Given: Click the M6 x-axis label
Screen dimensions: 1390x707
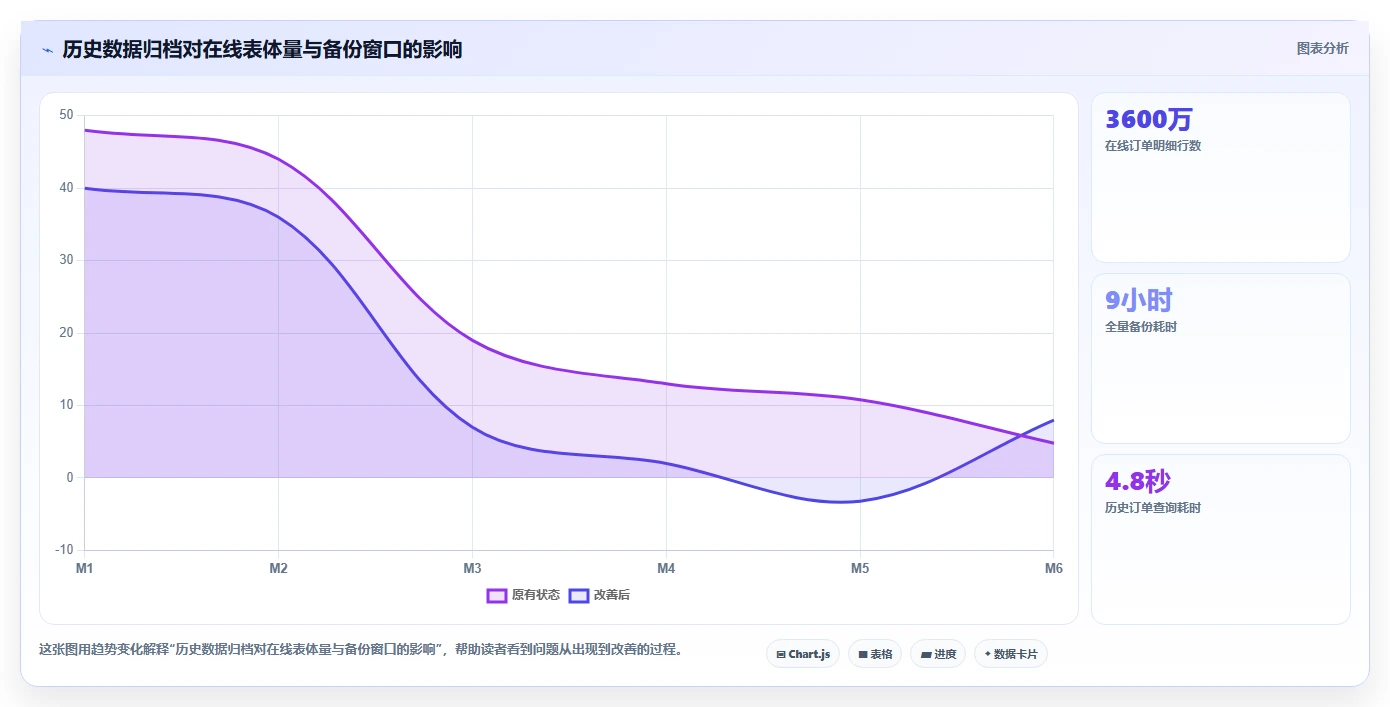Looking at the screenshot, I should pyautogui.click(x=1054, y=569).
